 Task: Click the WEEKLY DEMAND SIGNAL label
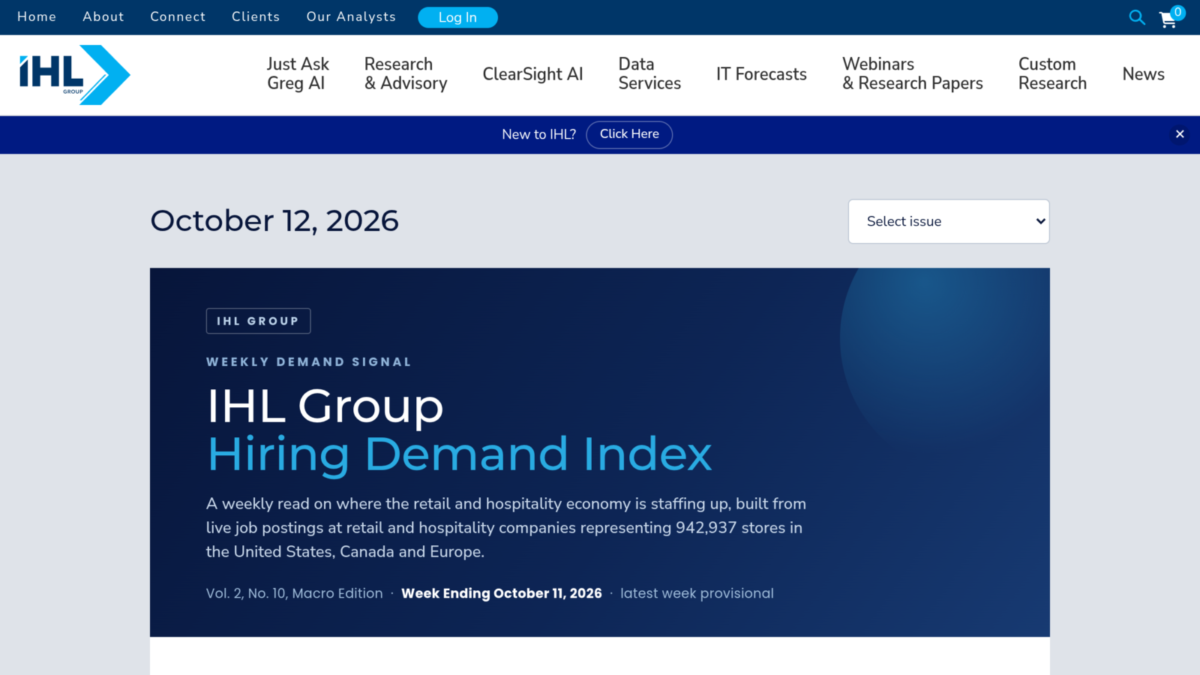[x=309, y=362]
